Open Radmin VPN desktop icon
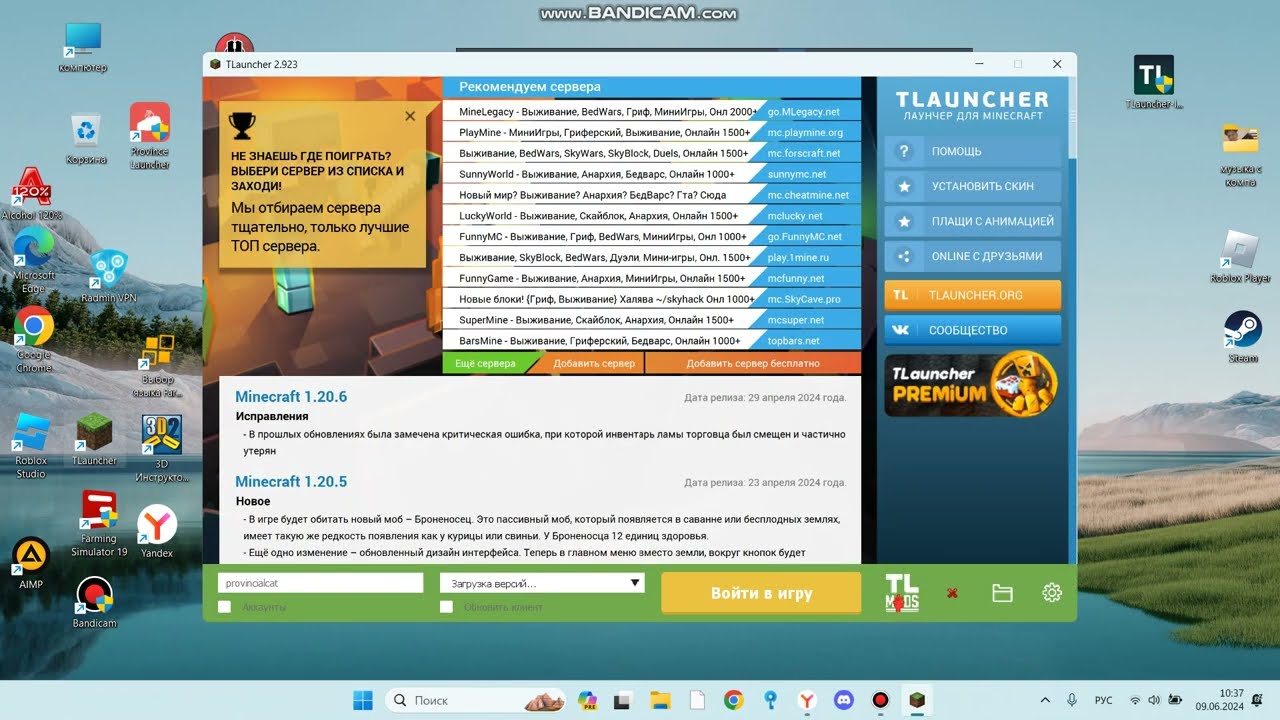The image size is (1280, 720). click(x=108, y=277)
